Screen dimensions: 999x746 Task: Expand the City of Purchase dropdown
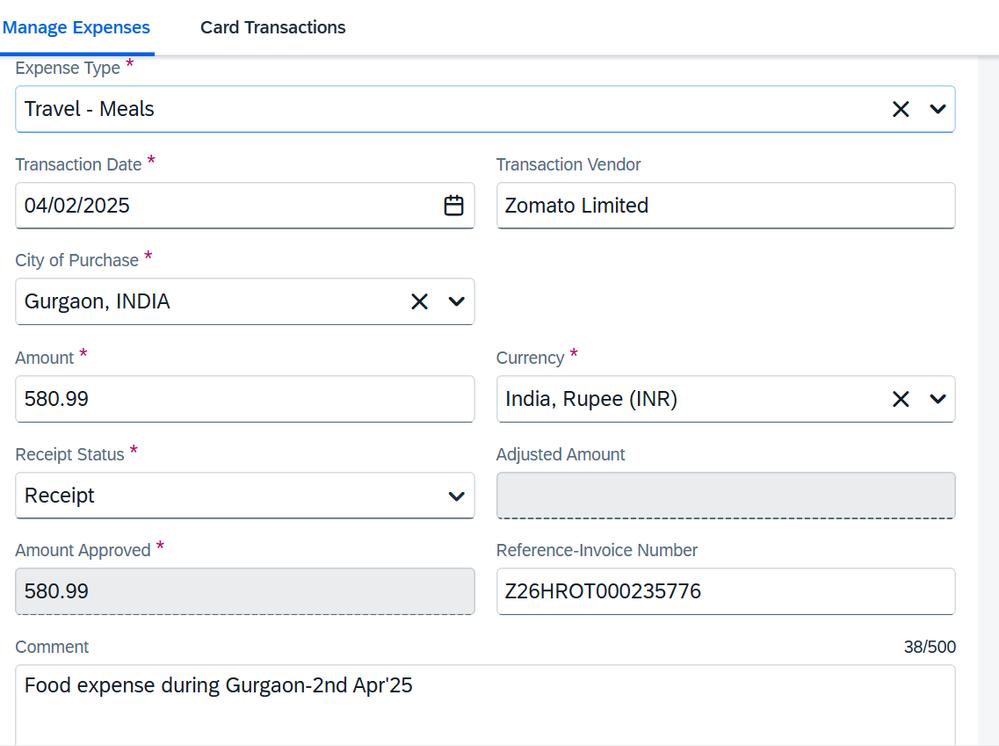coord(456,301)
